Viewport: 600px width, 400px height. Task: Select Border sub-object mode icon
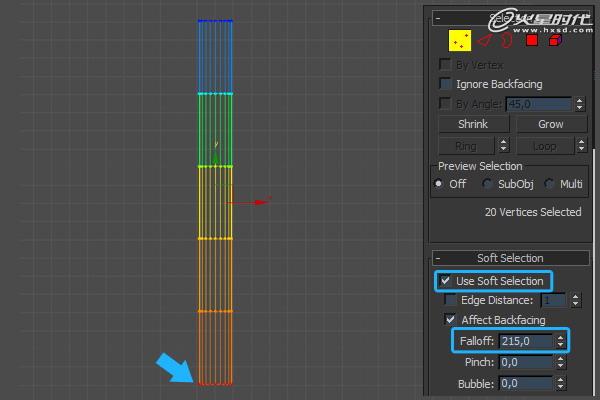pos(506,40)
